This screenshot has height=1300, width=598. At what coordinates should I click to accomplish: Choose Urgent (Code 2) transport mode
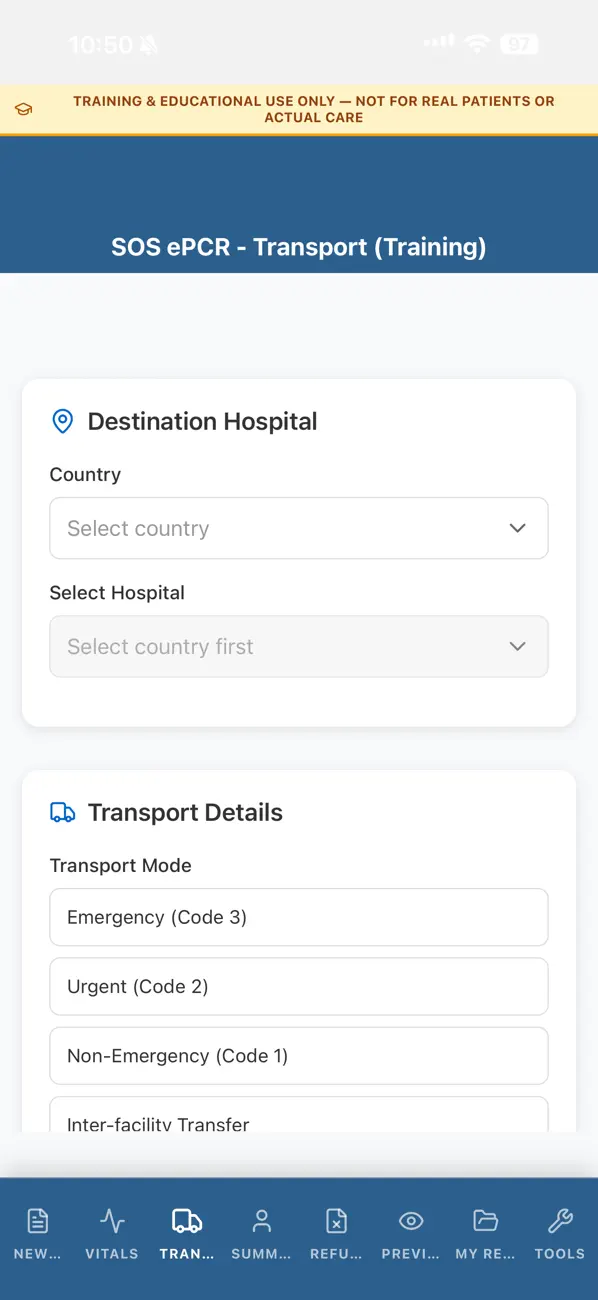pos(298,986)
